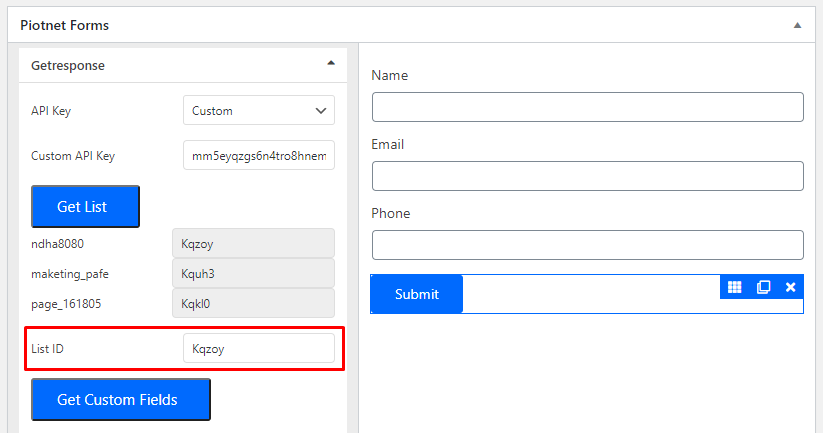
Task: Select the Kqzoy value for ndha8080
Action: click(x=254, y=244)
